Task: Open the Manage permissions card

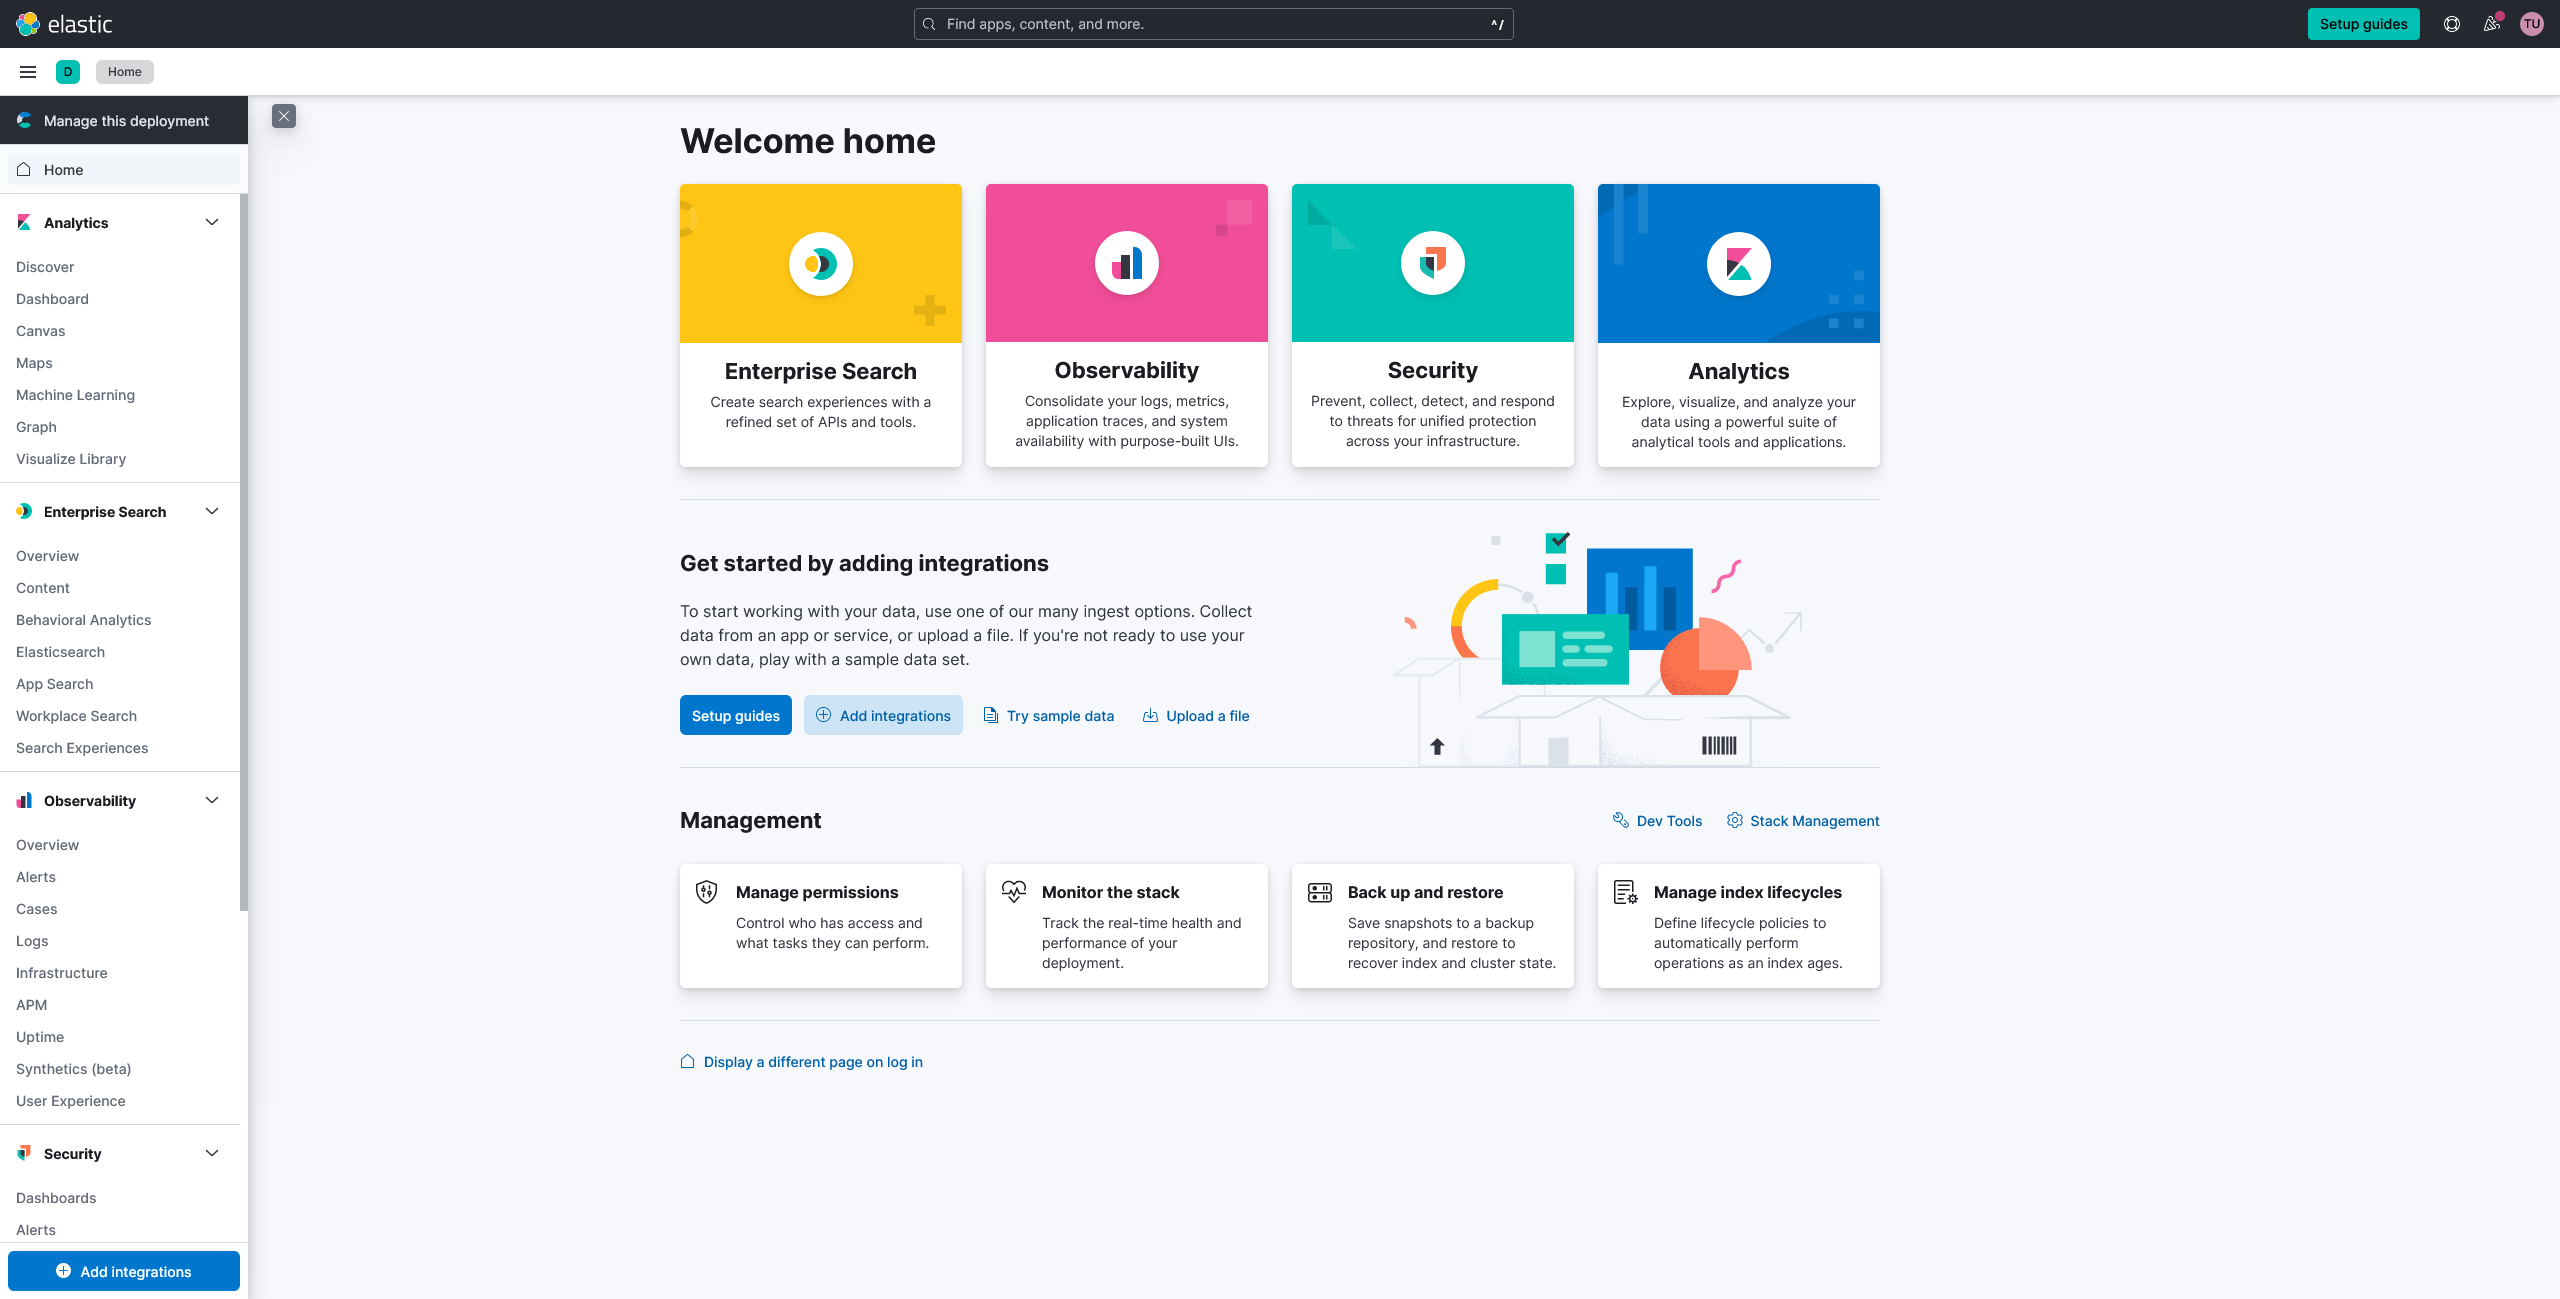Action: (x=821, y=926)
